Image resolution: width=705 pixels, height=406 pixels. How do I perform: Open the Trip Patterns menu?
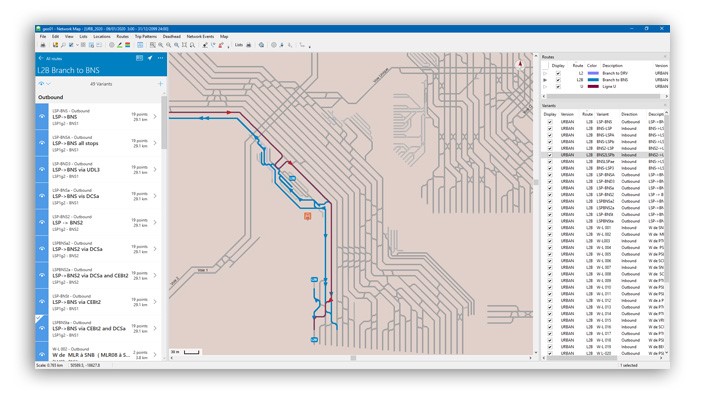(x=146, y=36)
